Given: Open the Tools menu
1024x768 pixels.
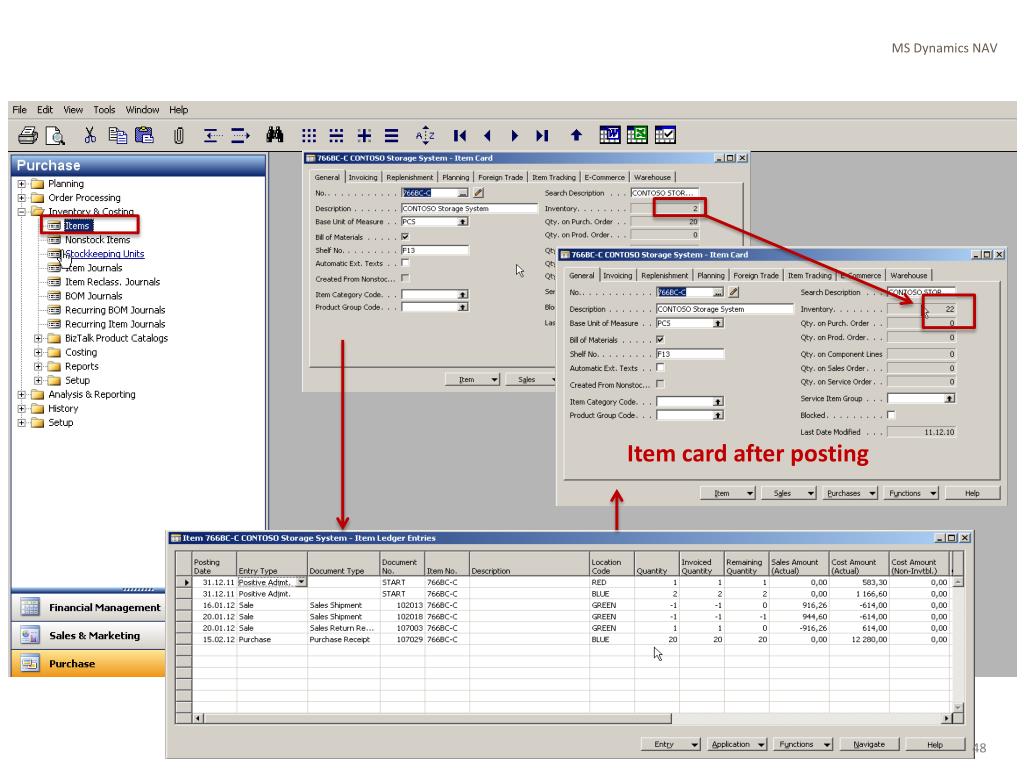Looking at the screenshot, I should [104, 110].
